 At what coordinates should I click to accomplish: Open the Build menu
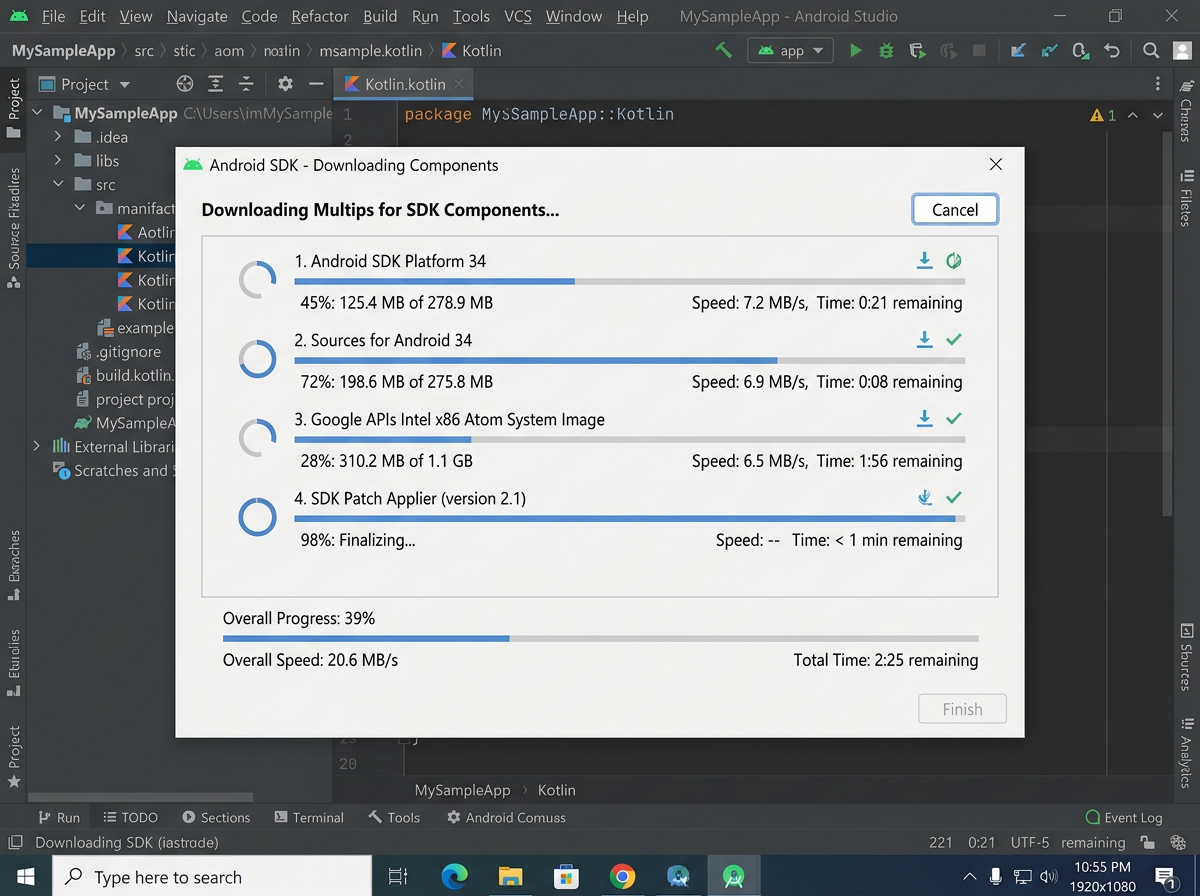pyautogui.click(x=380, y=16)
